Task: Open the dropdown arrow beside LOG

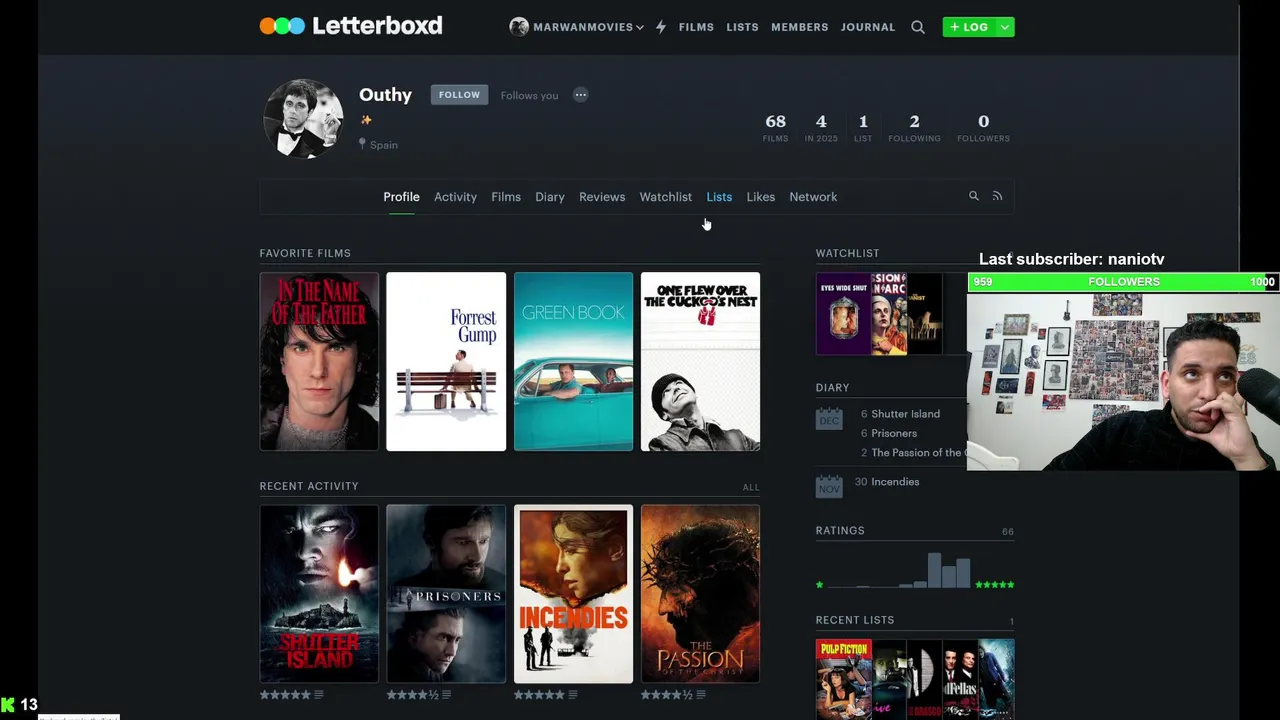Action: (1005, 27)
